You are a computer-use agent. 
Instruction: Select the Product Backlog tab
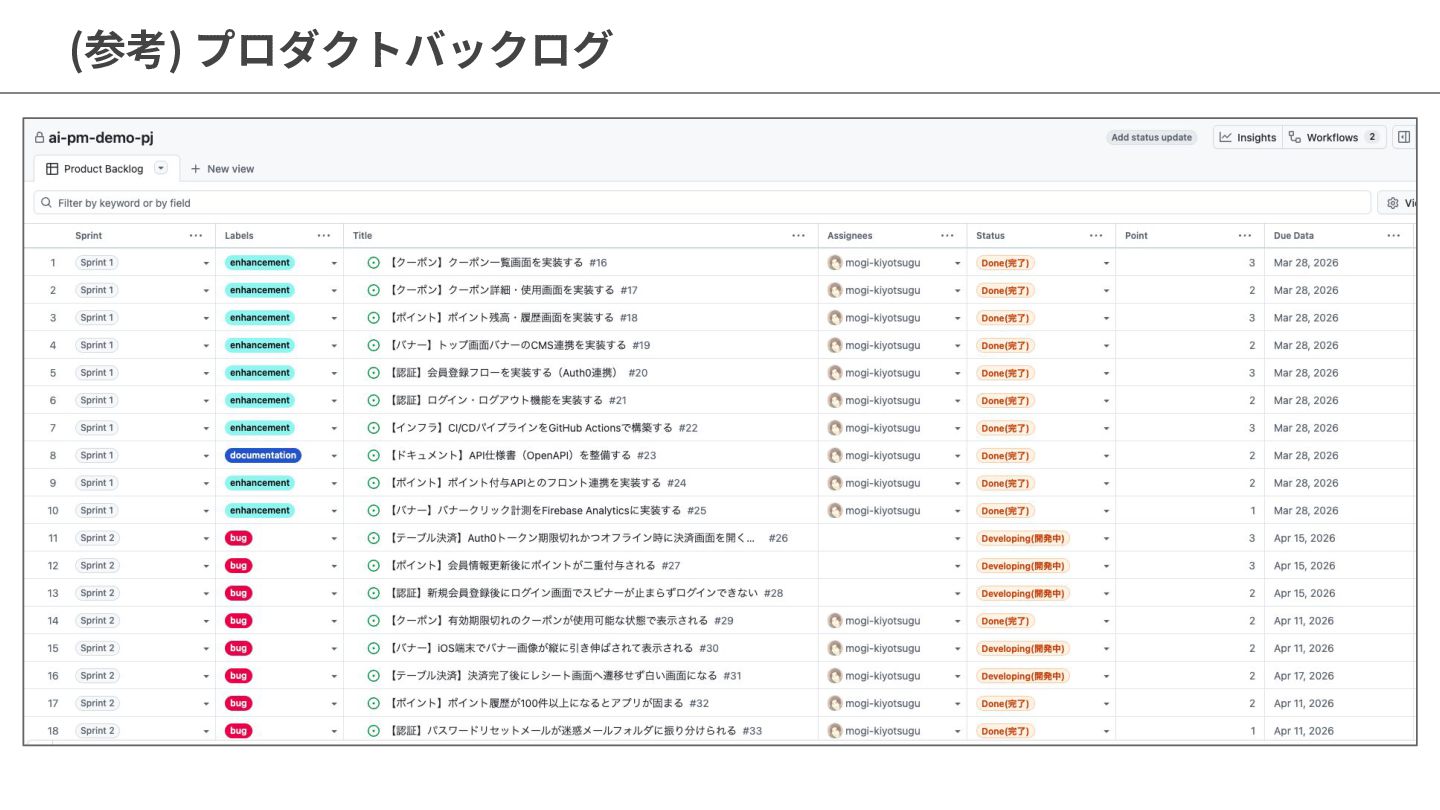[103, 169]
